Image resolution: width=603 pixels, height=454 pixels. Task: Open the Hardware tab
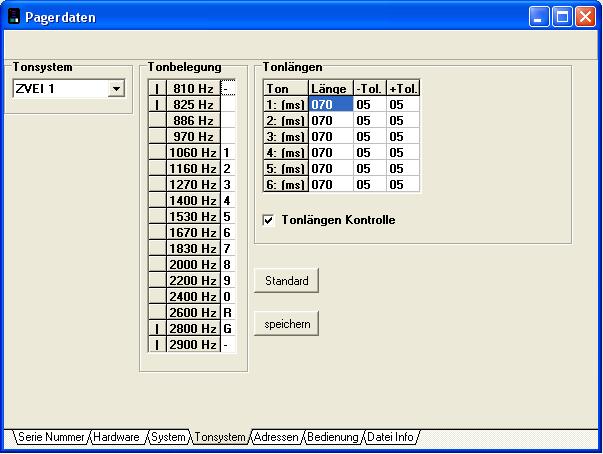117,437
